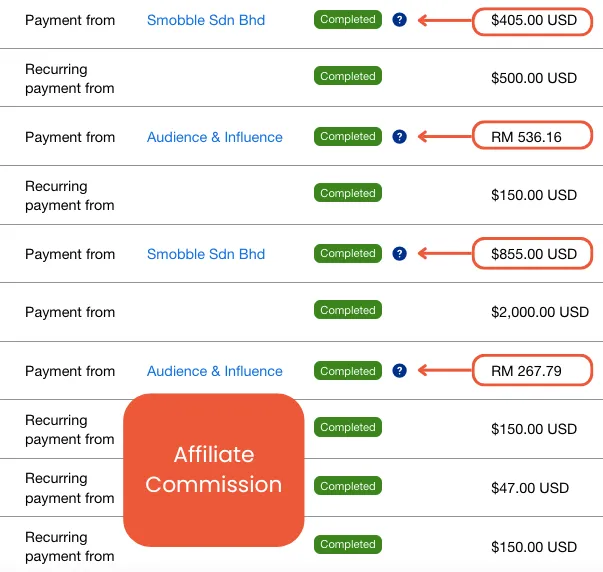Click help icon beside RM 536.16 payment
The height and width of the screenshot is (572, 603).
pyautogui.click(x=400, y=137)
